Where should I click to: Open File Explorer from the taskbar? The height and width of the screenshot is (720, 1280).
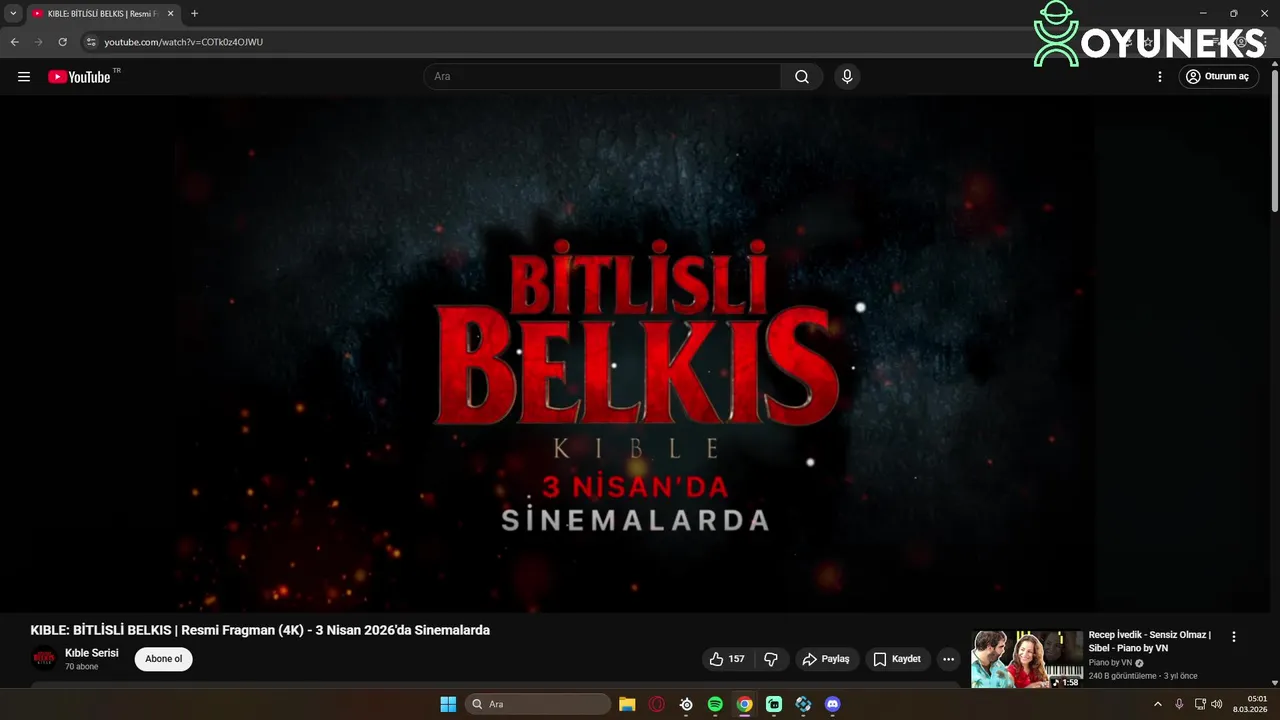627,704
